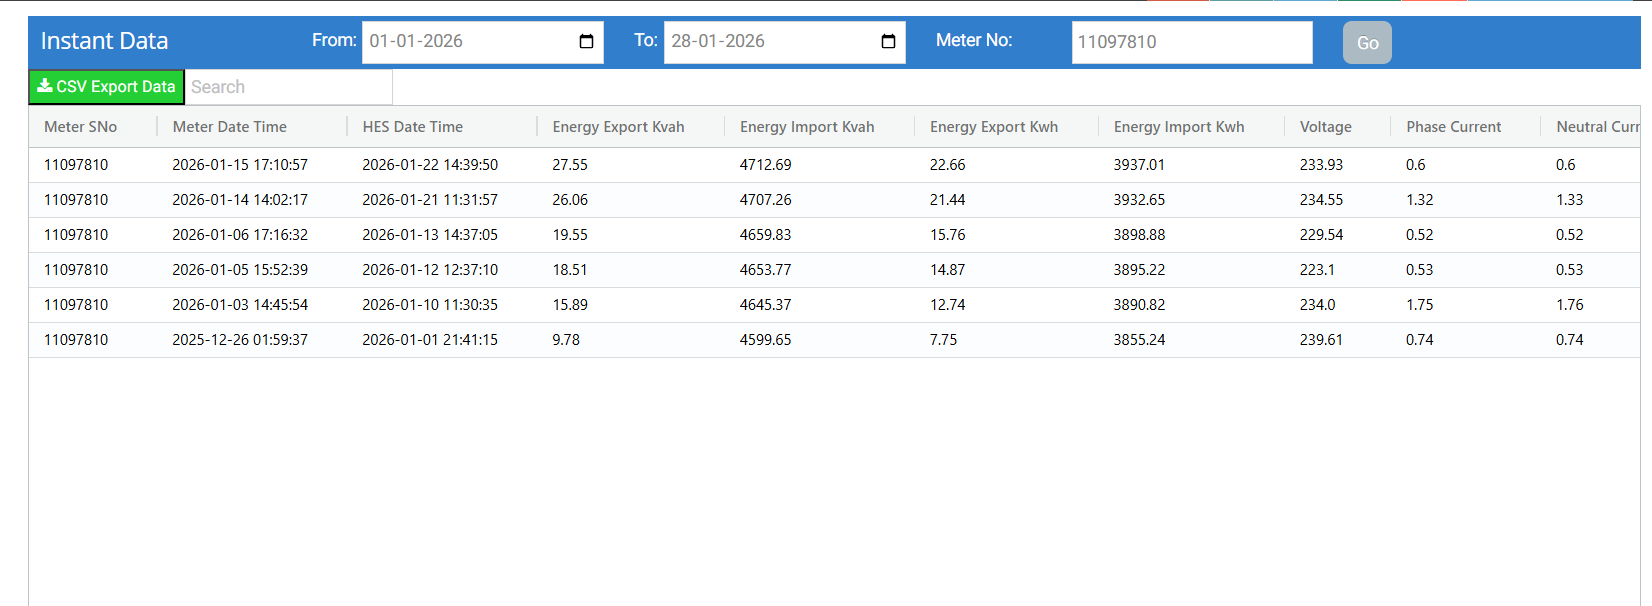1652x606 pixels.
Task: Open the To date calendar picker icon
Action: [888, 42]
